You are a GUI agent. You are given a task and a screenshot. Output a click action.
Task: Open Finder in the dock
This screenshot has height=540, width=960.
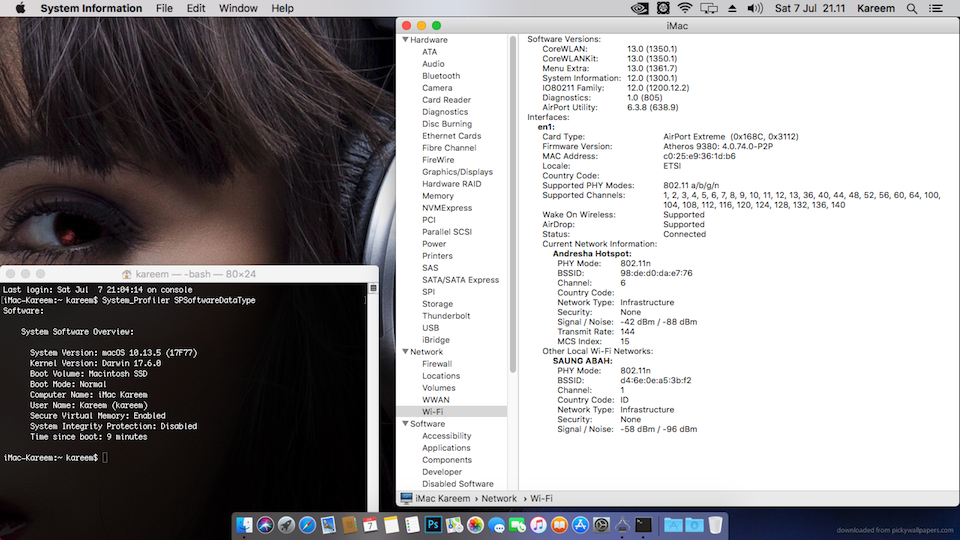tap(245, 524)
